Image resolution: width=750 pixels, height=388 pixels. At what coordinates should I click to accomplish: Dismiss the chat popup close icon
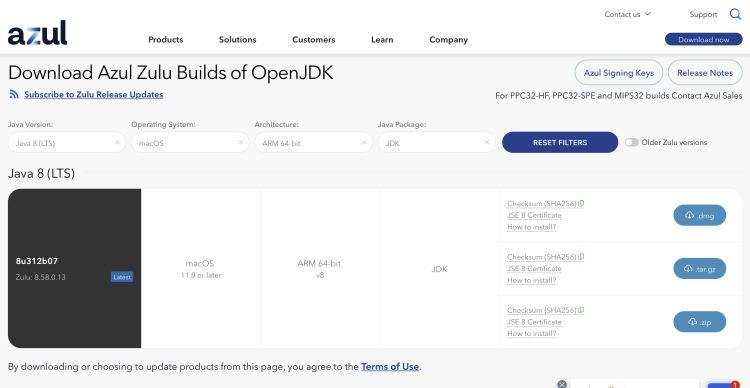(x=562, y=384)
